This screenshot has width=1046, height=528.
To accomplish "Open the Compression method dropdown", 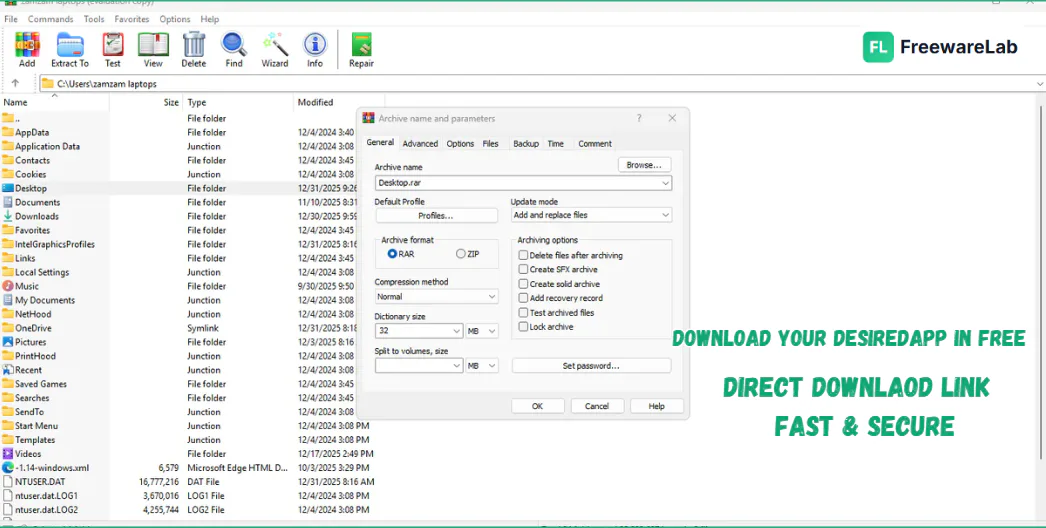I will coord(492,296).
